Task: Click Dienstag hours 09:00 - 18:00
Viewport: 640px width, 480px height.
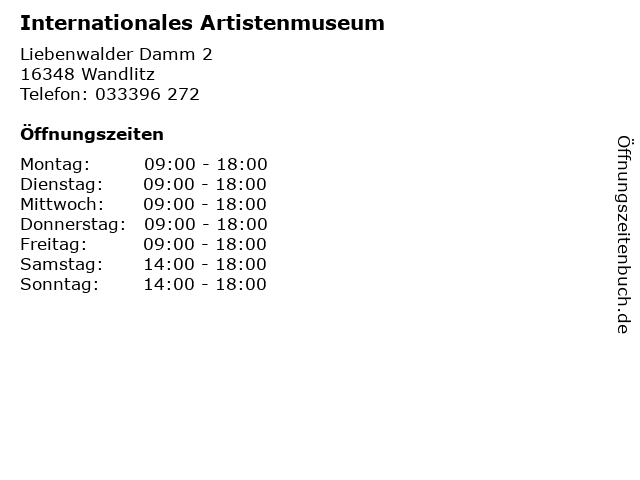Action: coord(205,184)
